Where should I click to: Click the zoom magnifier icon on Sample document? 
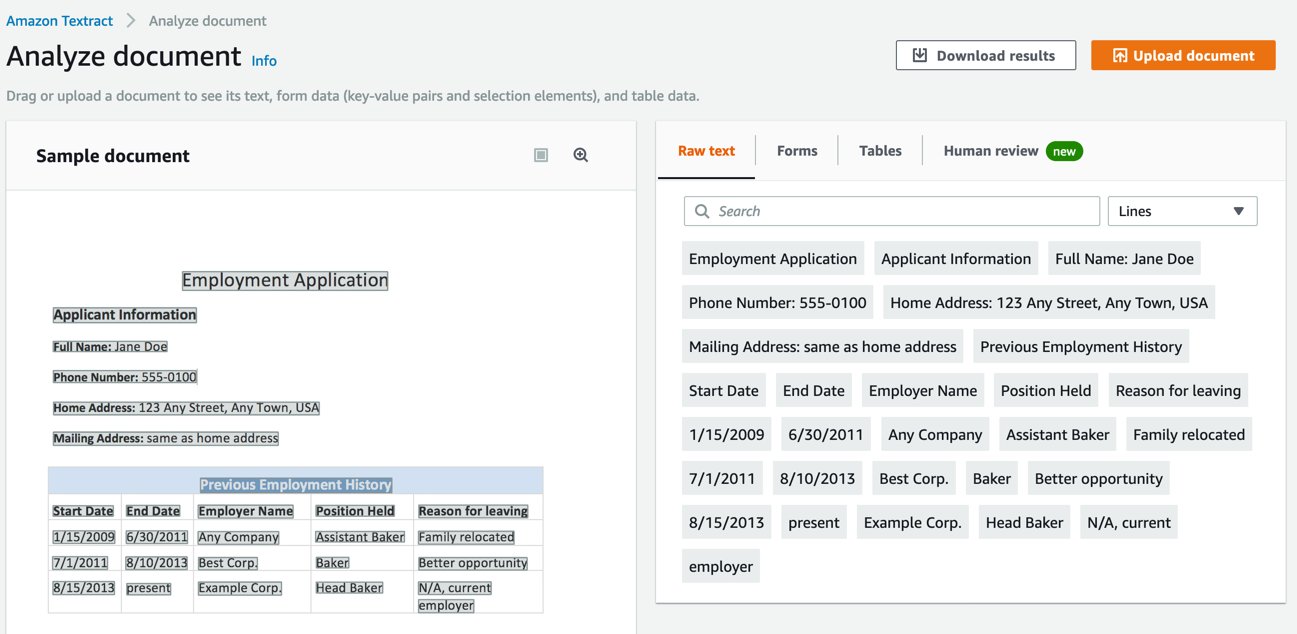(x=581, y=155)
